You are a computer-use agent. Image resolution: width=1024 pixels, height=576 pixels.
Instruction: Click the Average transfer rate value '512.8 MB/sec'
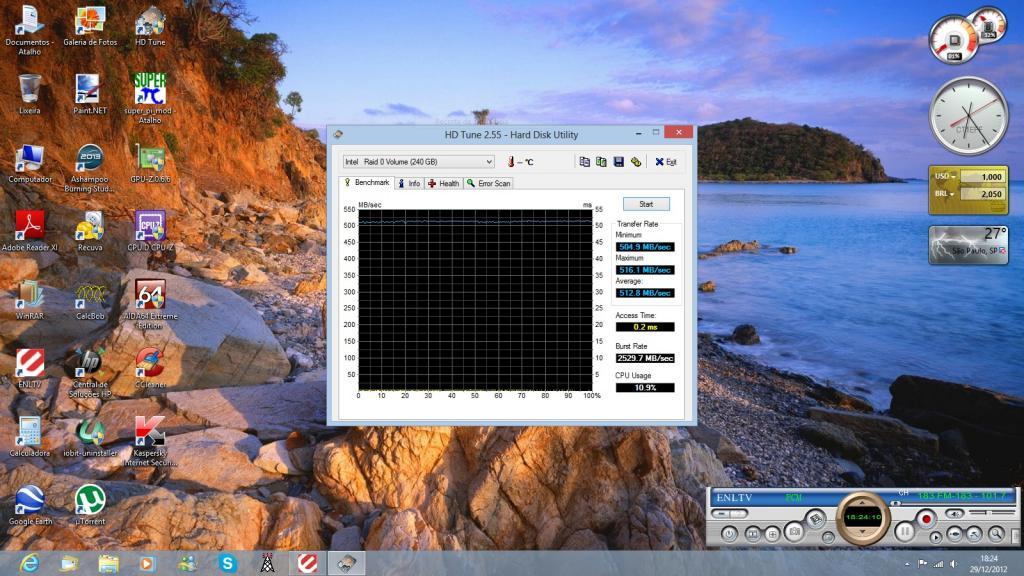[645, 293]
